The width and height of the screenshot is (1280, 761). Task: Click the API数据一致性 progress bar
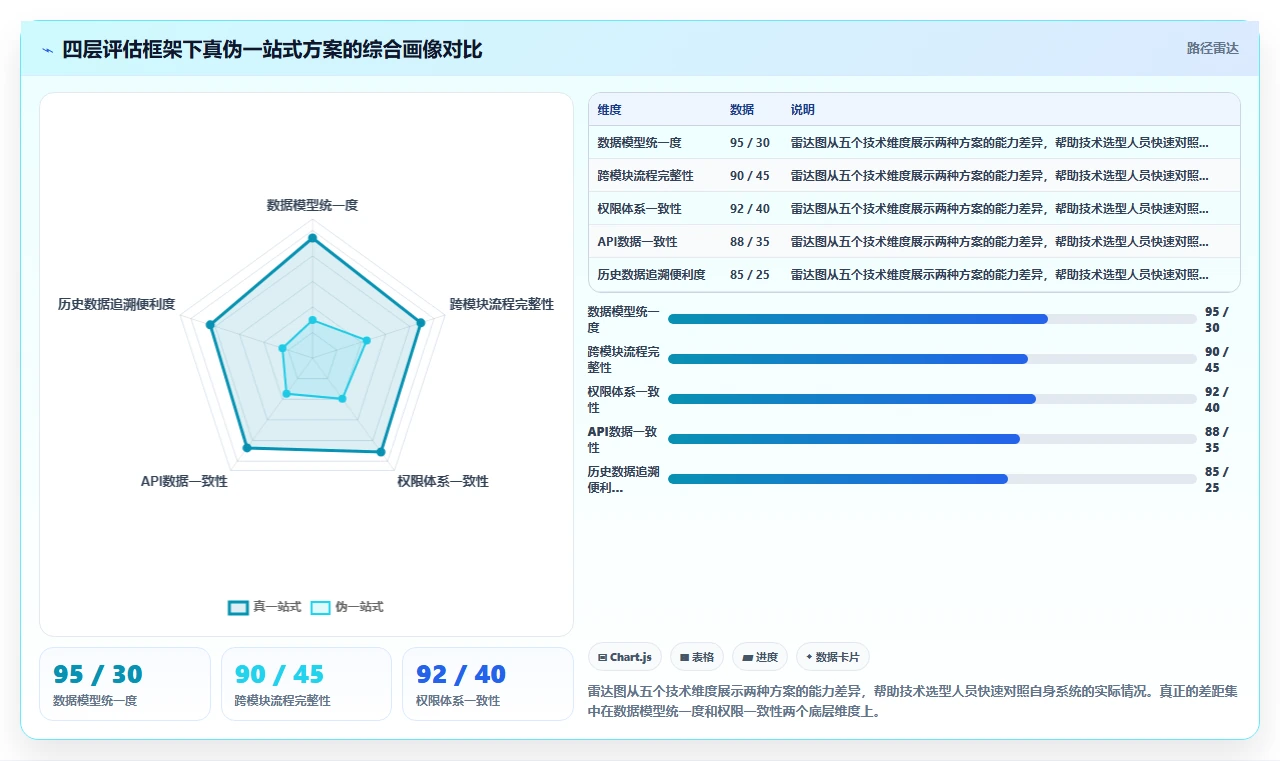click(932, 439)
